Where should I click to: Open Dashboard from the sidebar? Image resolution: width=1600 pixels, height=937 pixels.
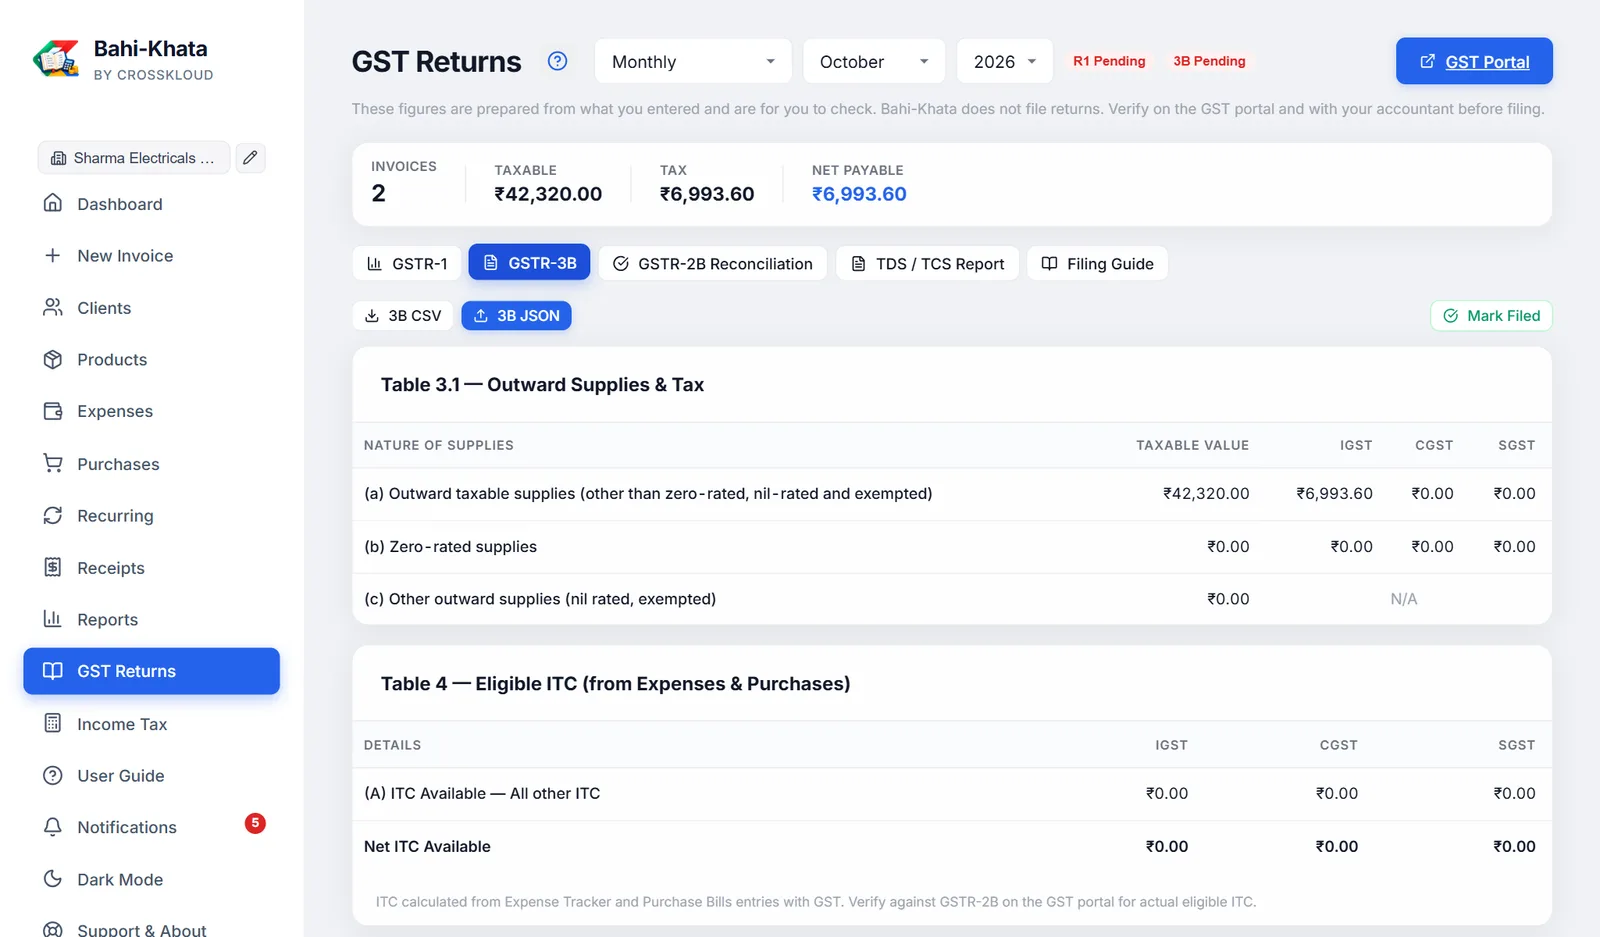click(151, 204)
